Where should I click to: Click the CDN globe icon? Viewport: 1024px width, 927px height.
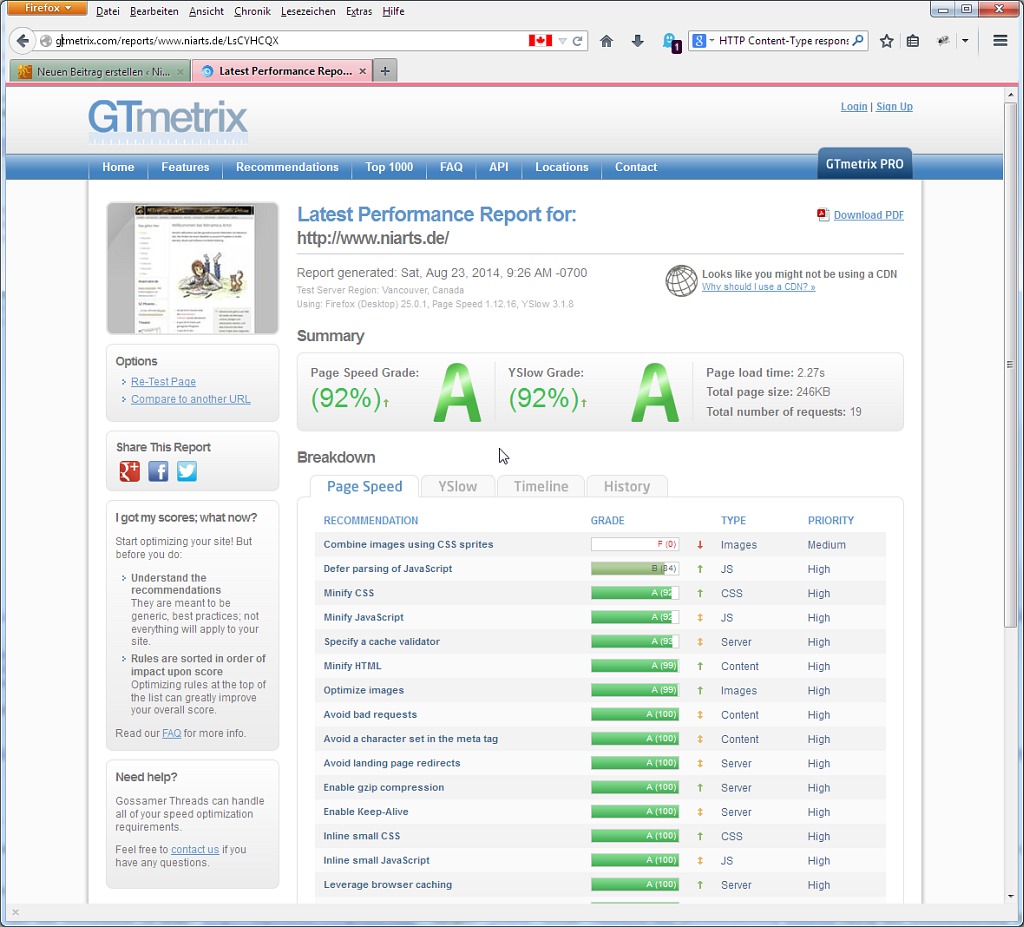tap(681, 280)
